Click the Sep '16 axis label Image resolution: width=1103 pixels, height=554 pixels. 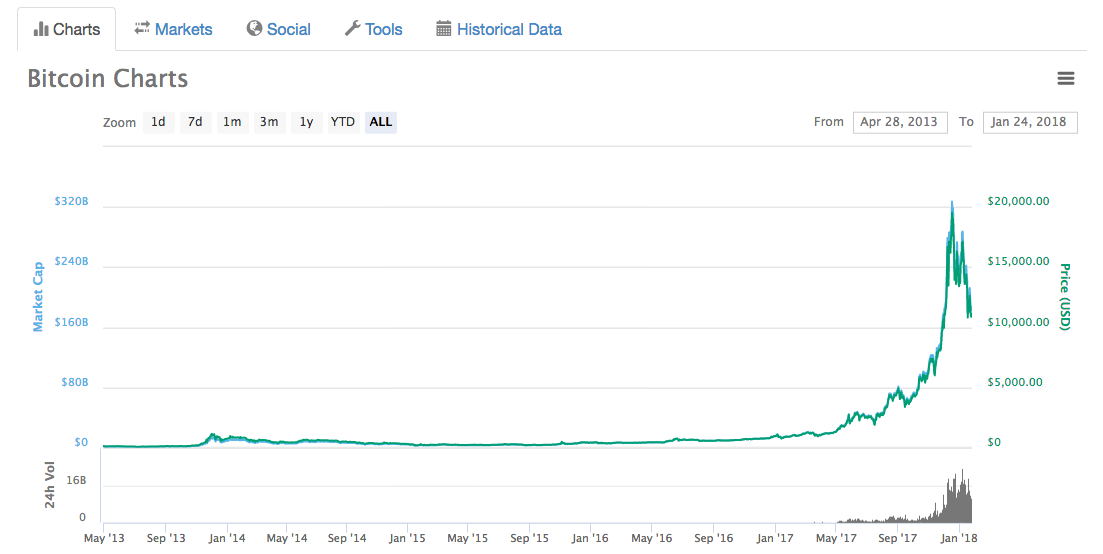tap(713, 538)
